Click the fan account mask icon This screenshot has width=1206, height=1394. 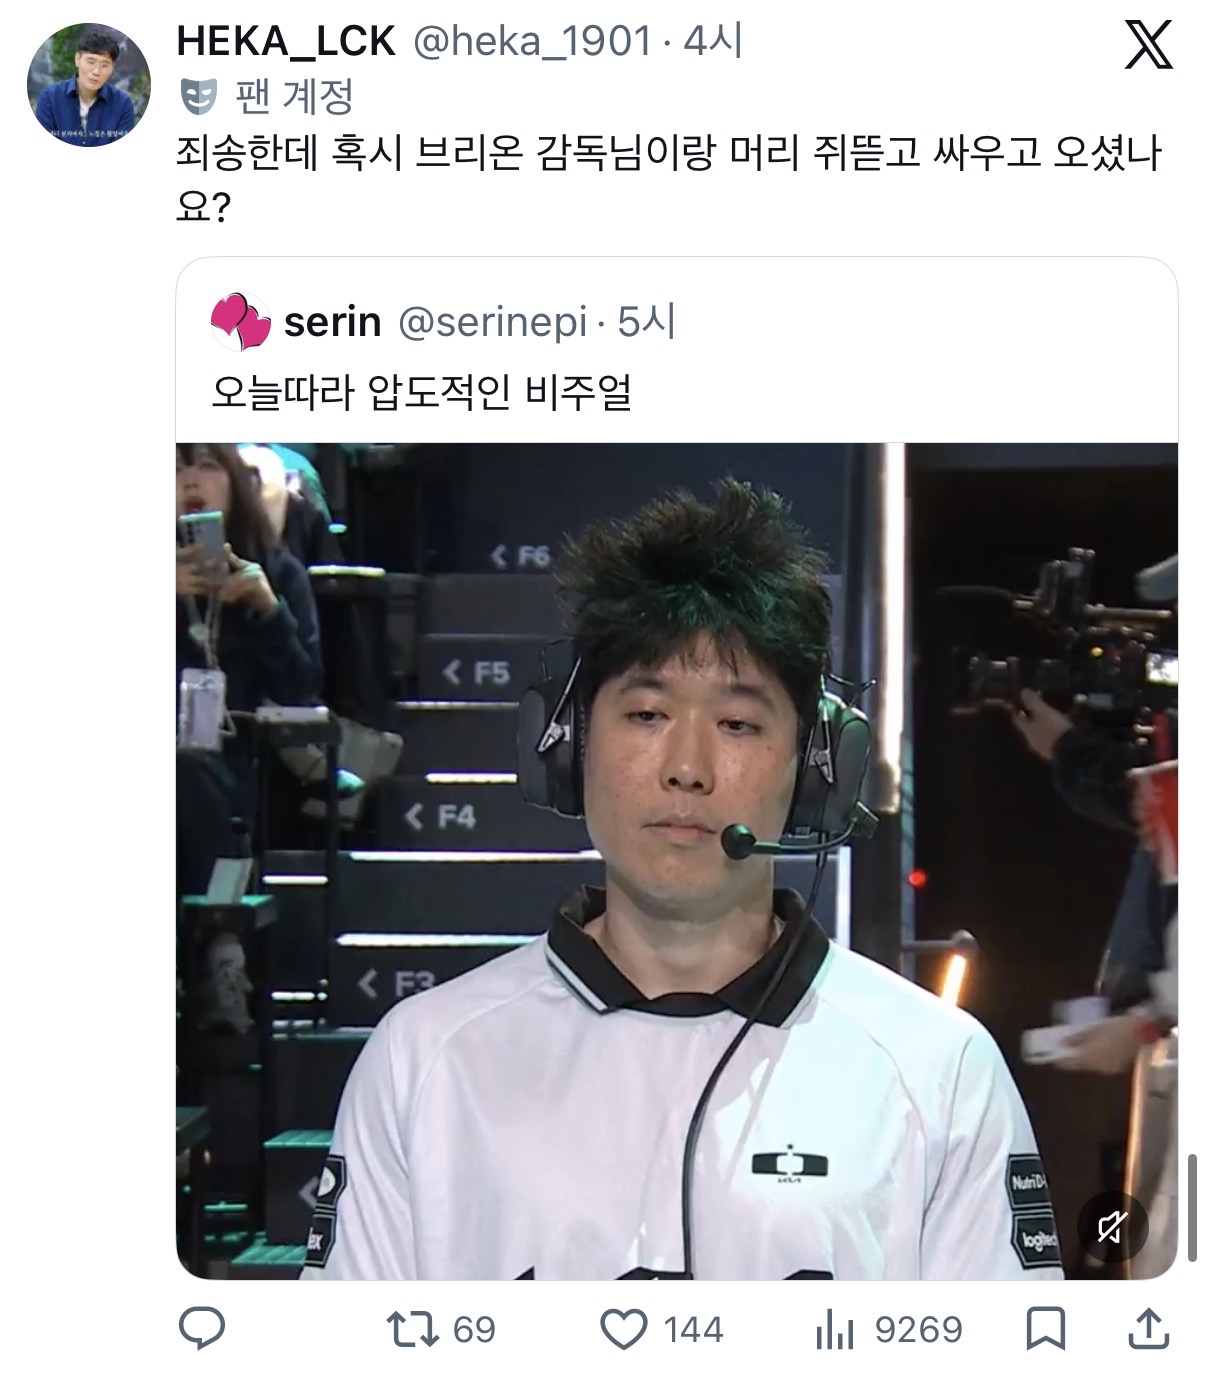(198, 98)
